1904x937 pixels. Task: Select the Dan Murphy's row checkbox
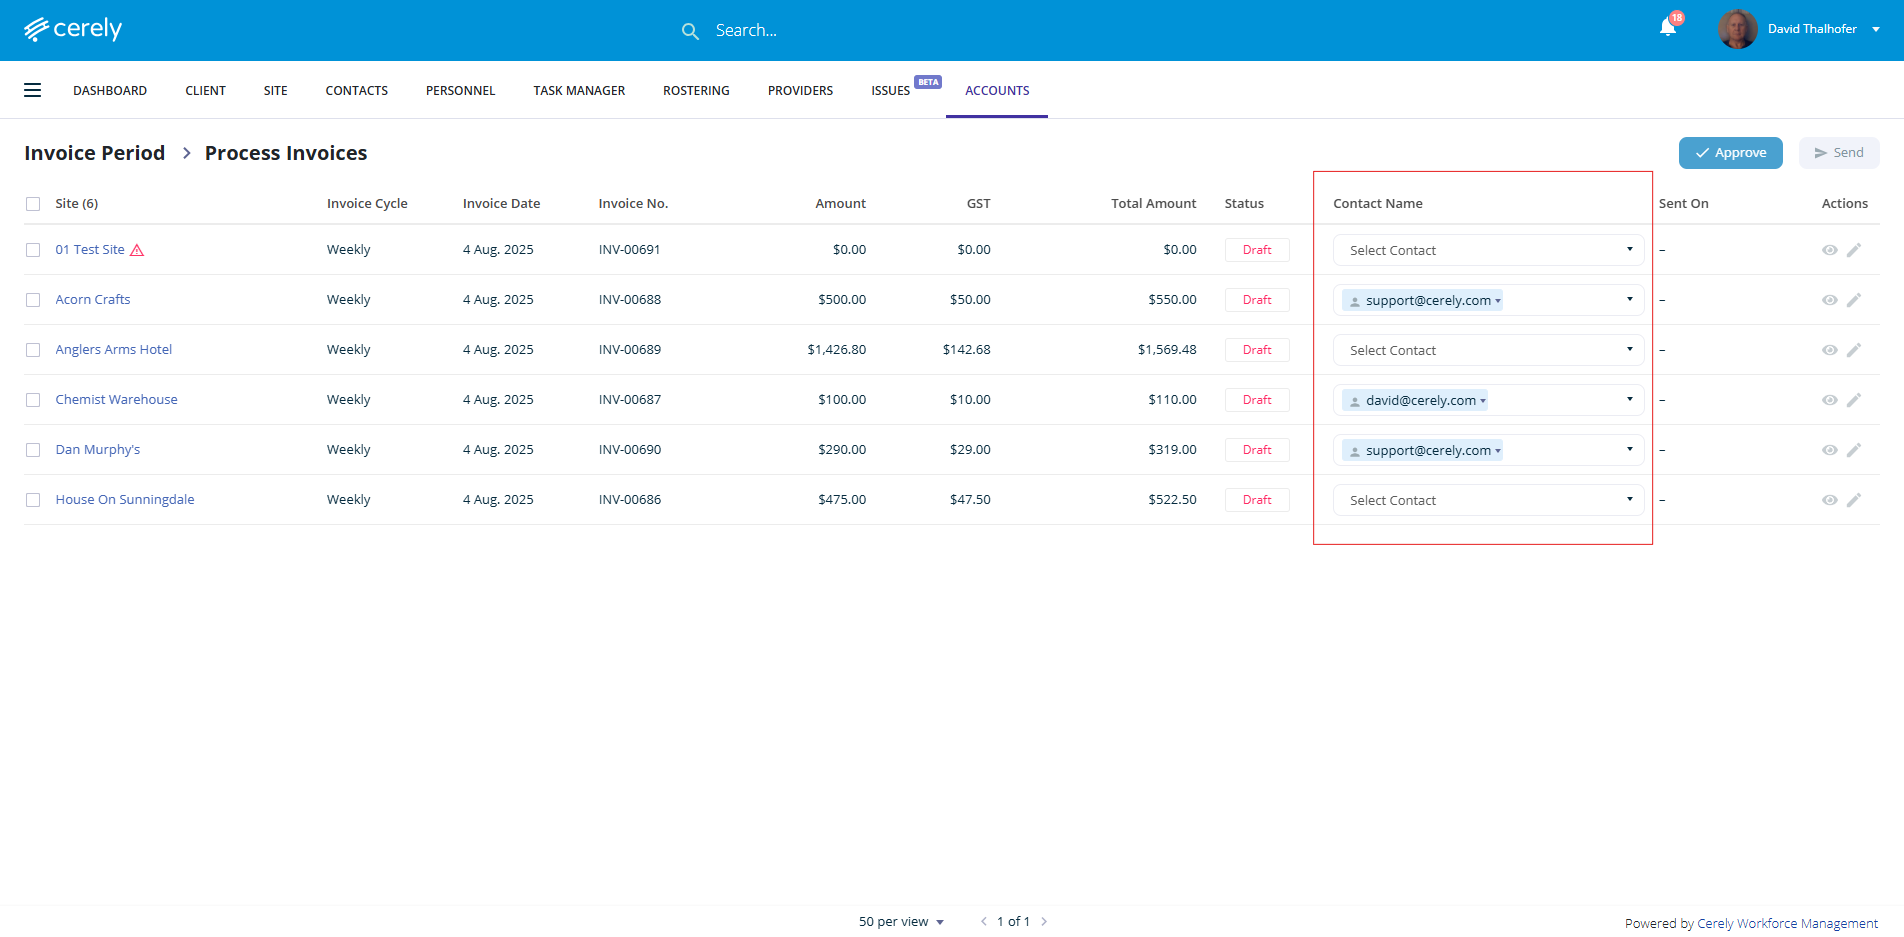(x=33, y=450)
